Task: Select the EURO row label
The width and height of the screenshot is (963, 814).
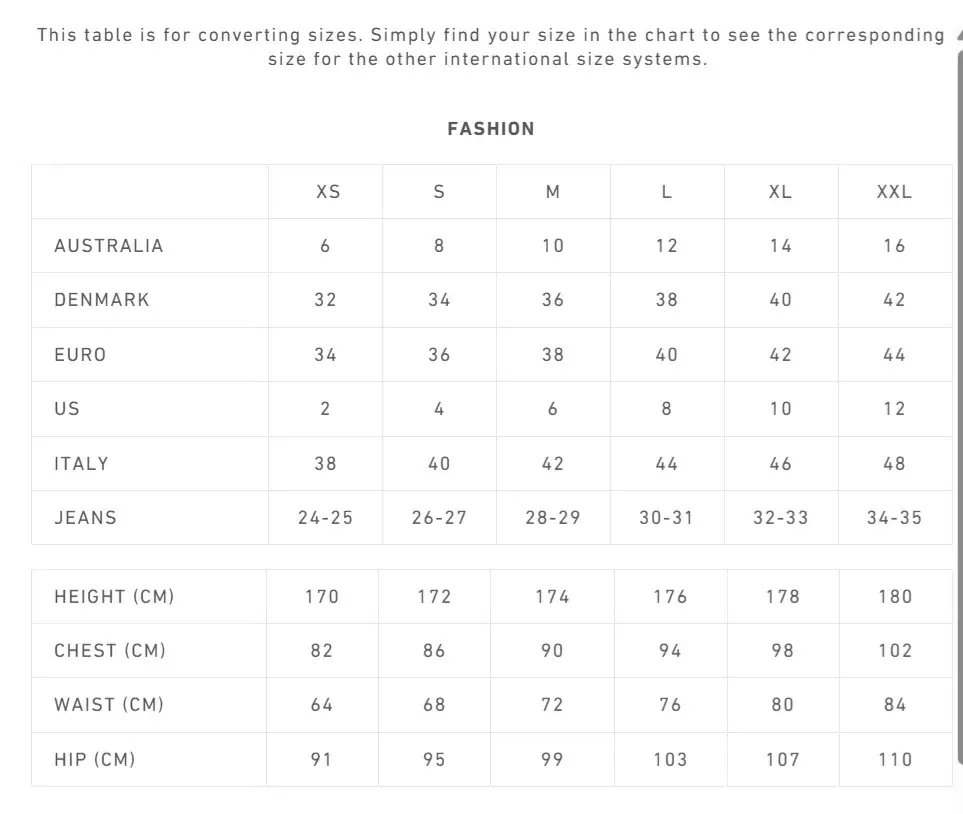Action: click(80, 355)
